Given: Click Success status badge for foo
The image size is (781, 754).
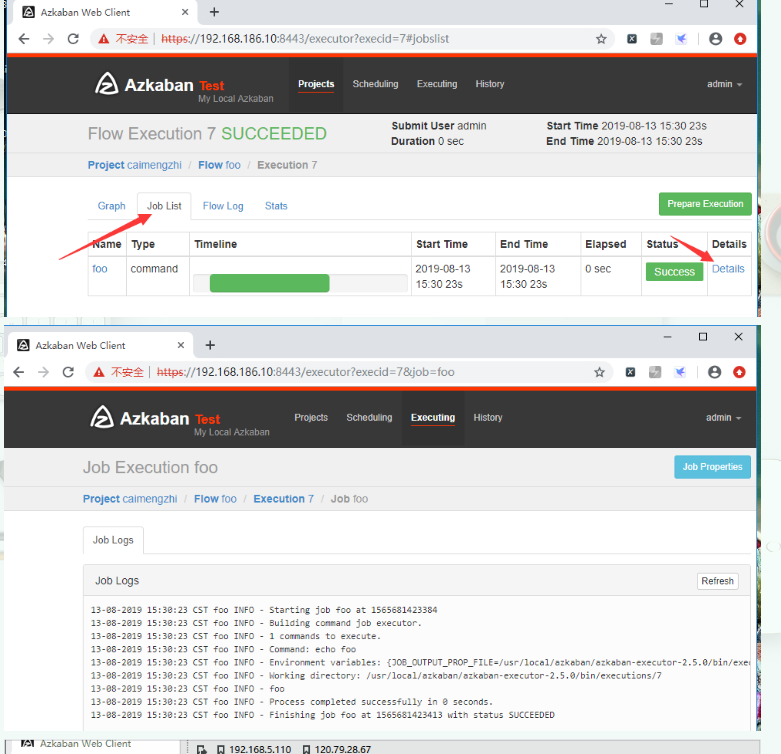Looking at the screenshot, I should pos(674,272).
